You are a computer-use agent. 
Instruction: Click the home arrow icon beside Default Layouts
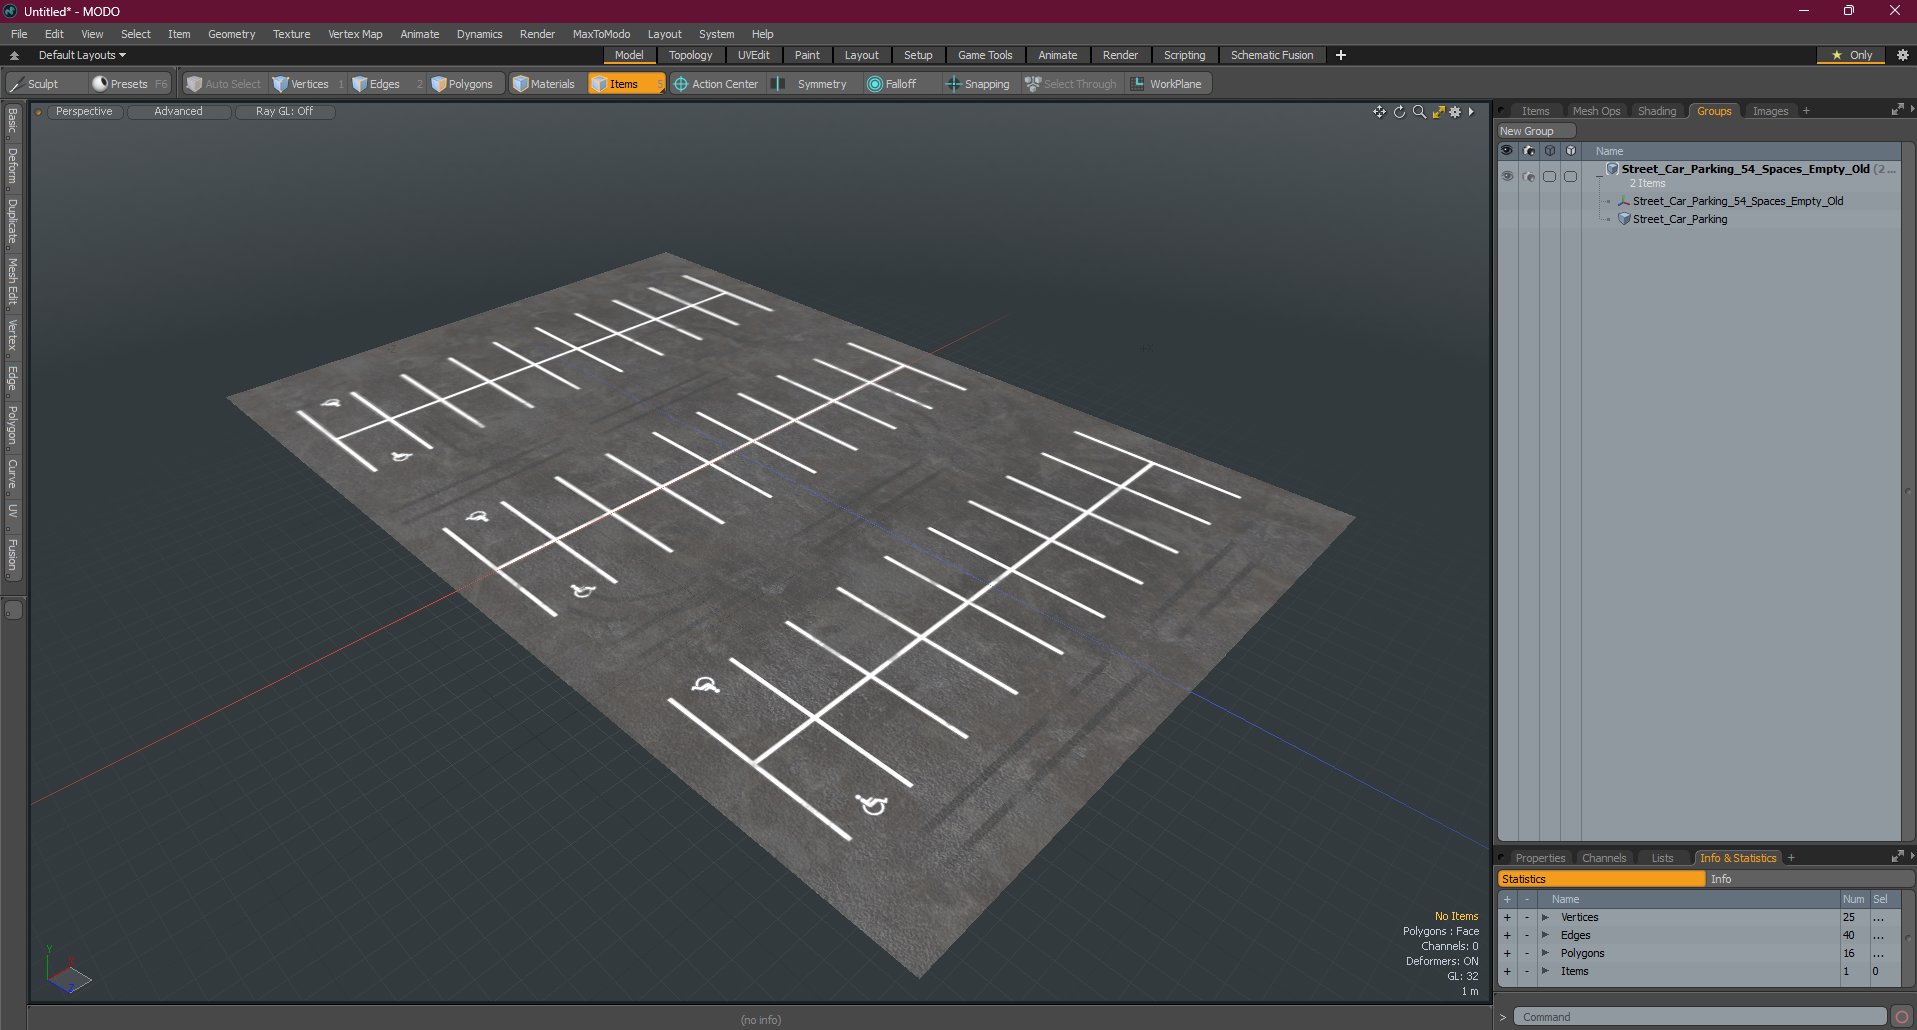point(14,55)
